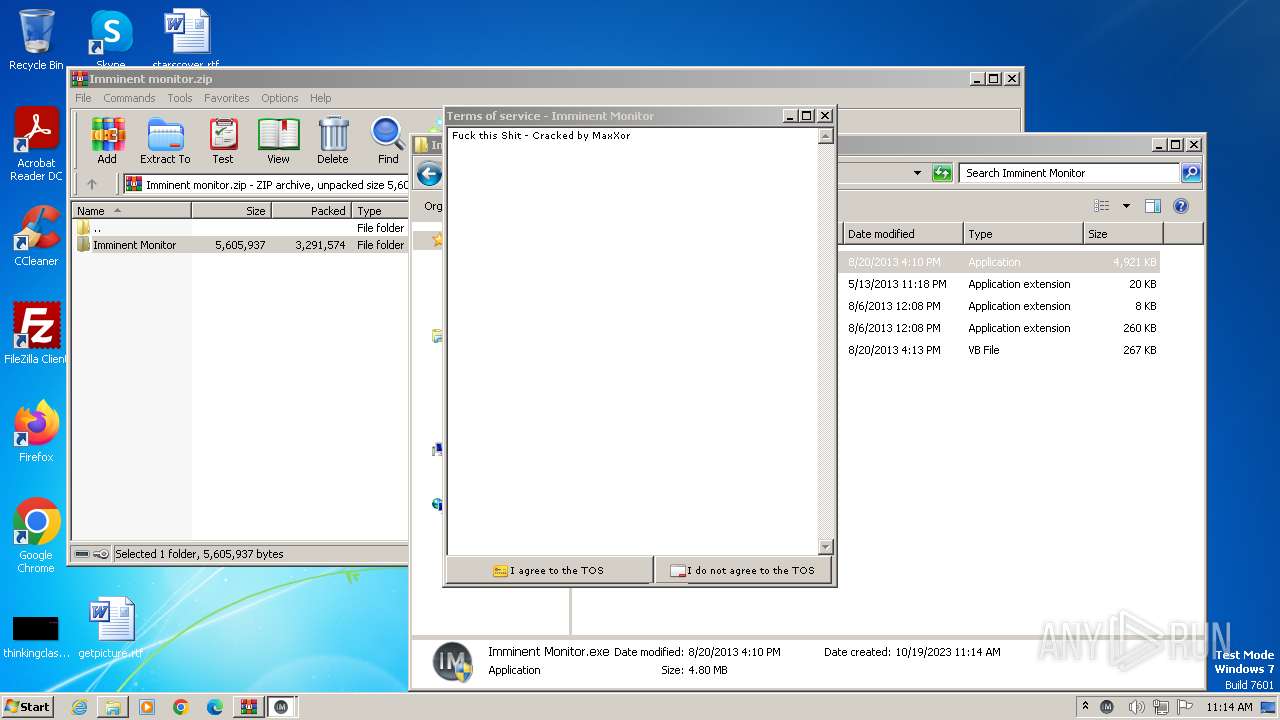Click the Find magnifier icon in WinRAR
The width and height of the screenshot is (1280, 720).
388,140
